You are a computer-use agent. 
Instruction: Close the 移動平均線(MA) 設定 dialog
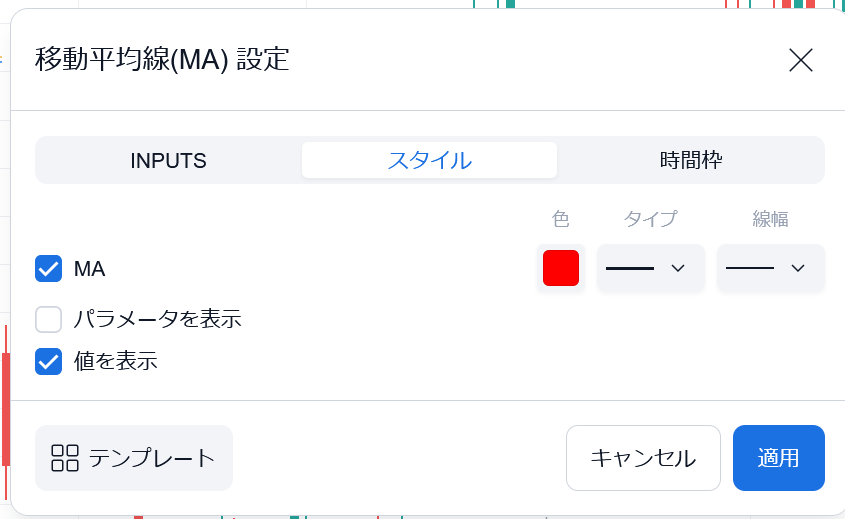pyautogui.click(x=801, y=60)
